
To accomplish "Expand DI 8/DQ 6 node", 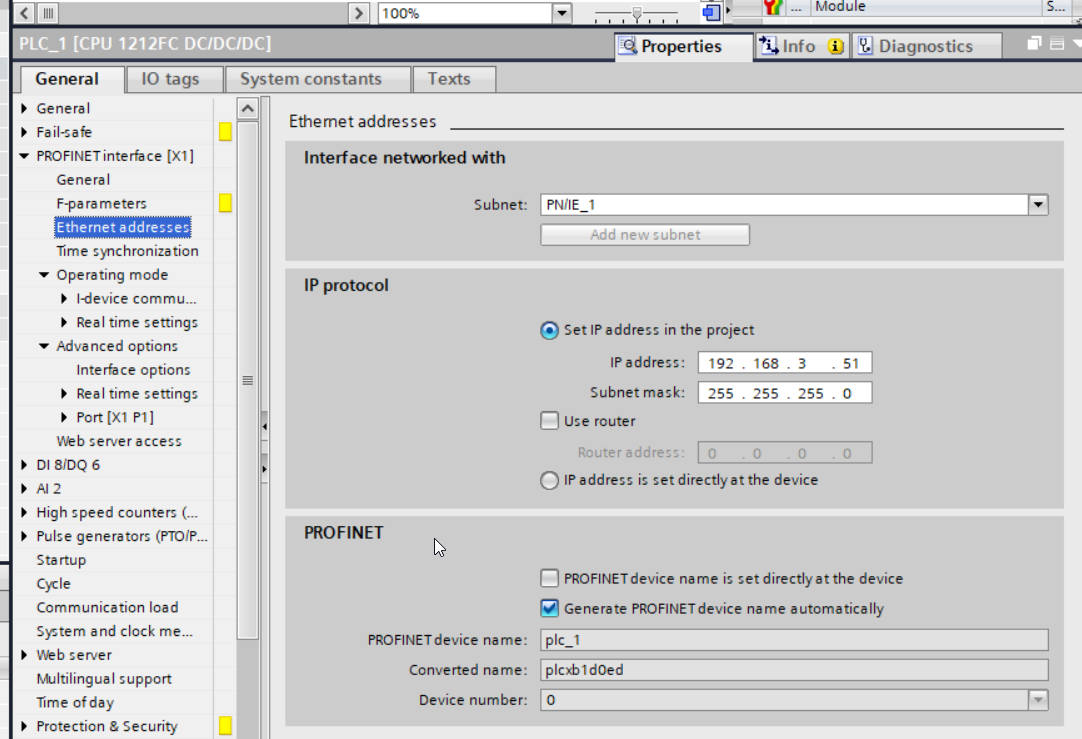I will coord(25,465).
